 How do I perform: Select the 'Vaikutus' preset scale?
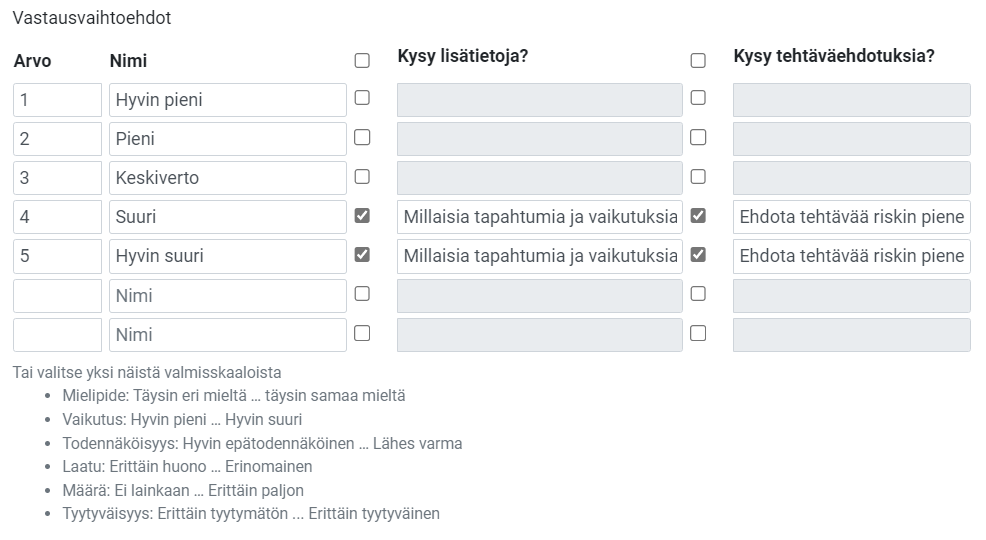click(181, 420)
